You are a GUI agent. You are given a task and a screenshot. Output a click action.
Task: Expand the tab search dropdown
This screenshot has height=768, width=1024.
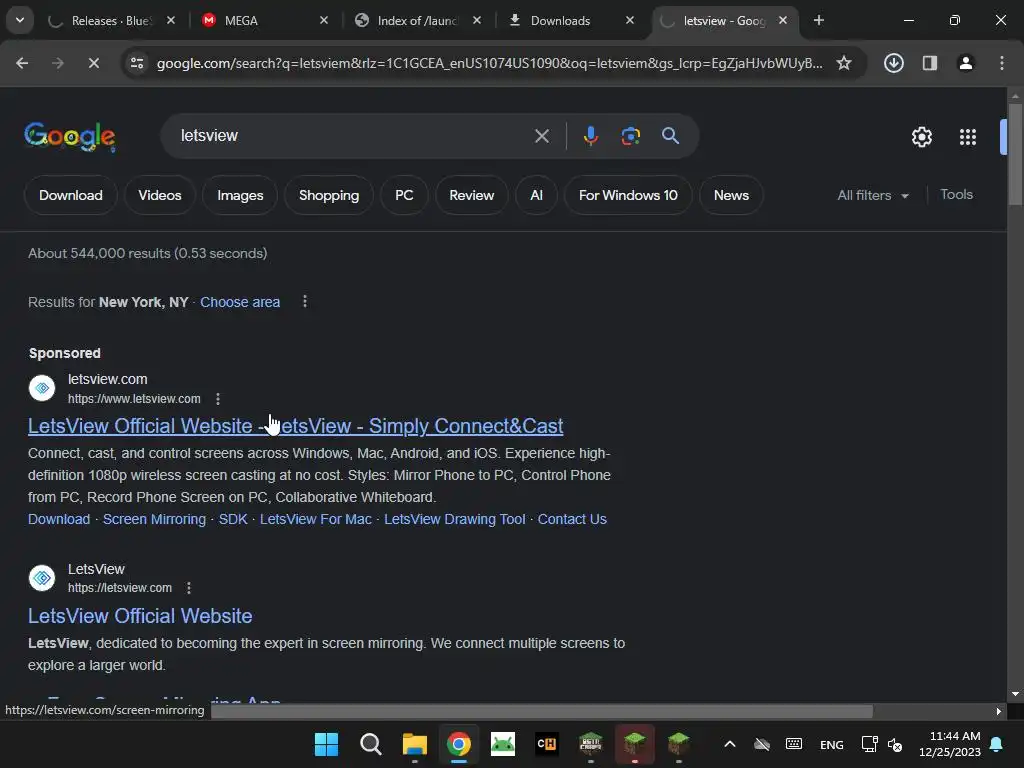(x=20, y=20)
